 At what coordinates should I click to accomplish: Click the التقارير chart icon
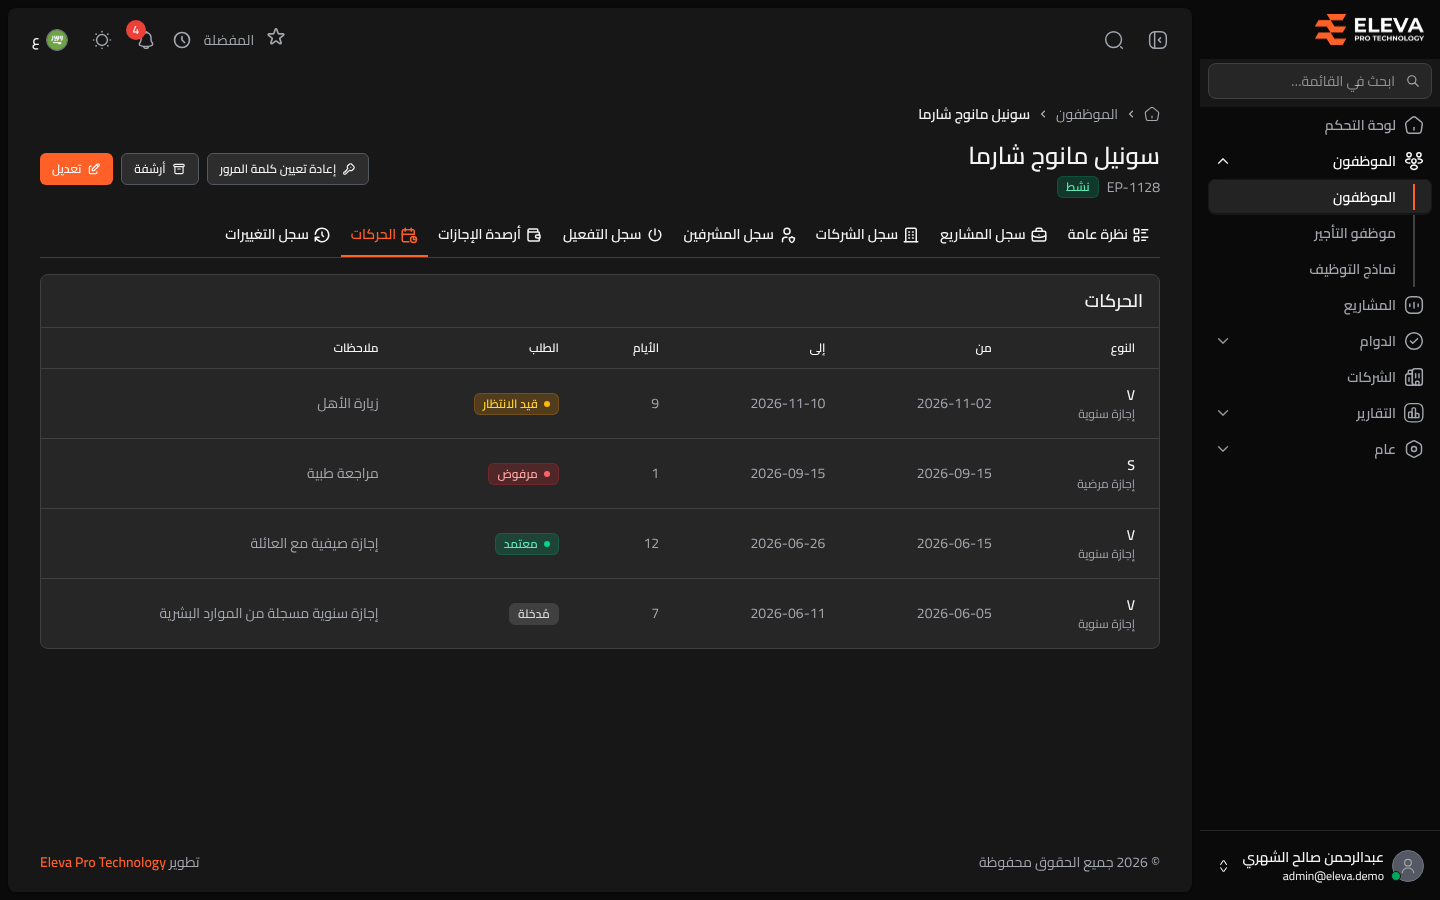point(1414,413)
